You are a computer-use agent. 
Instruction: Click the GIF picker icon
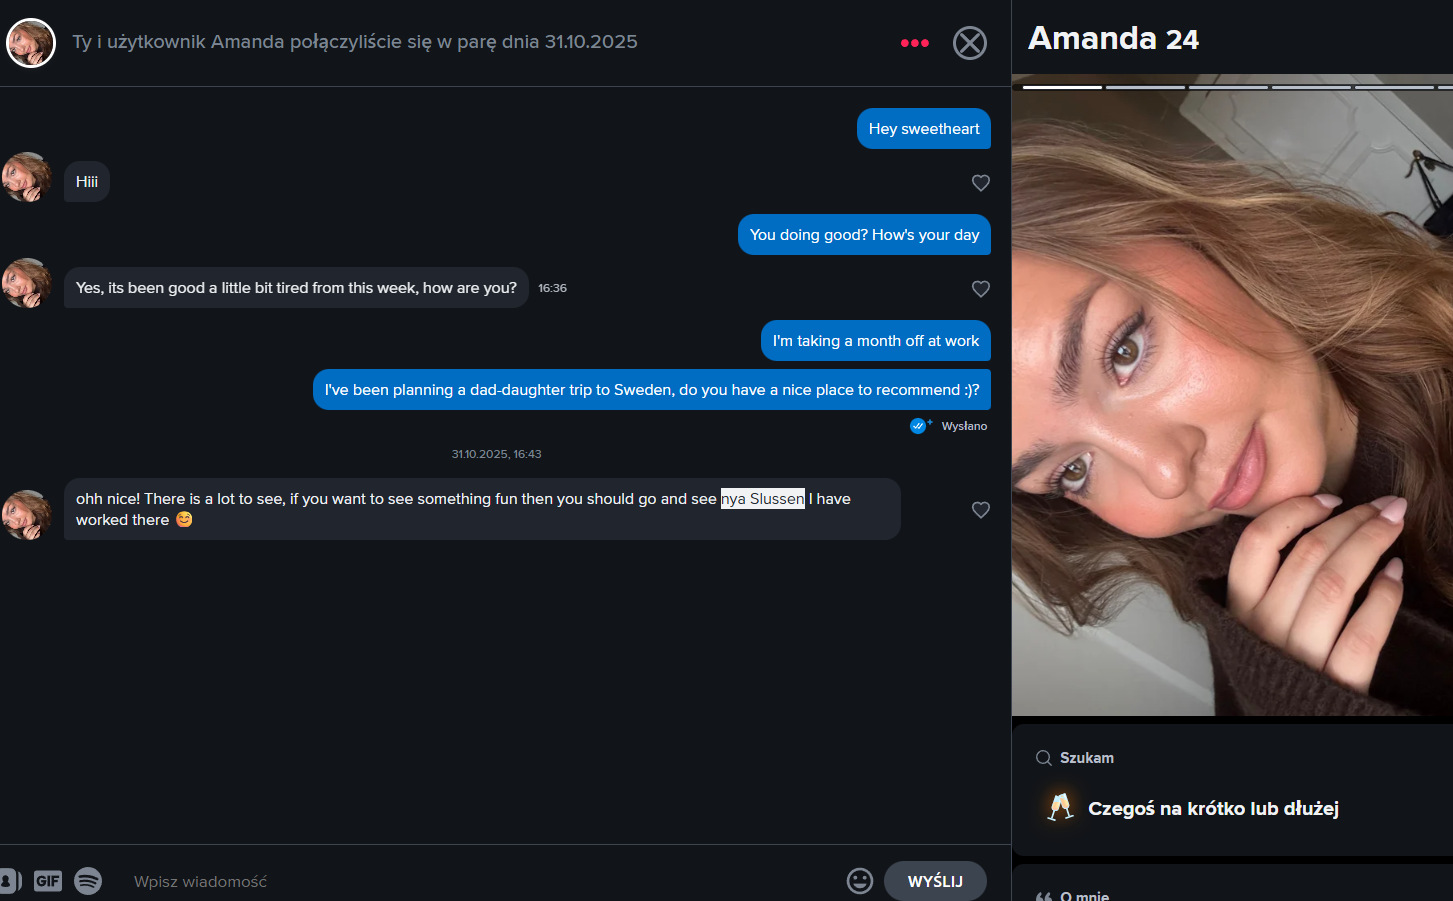[48, 881]
